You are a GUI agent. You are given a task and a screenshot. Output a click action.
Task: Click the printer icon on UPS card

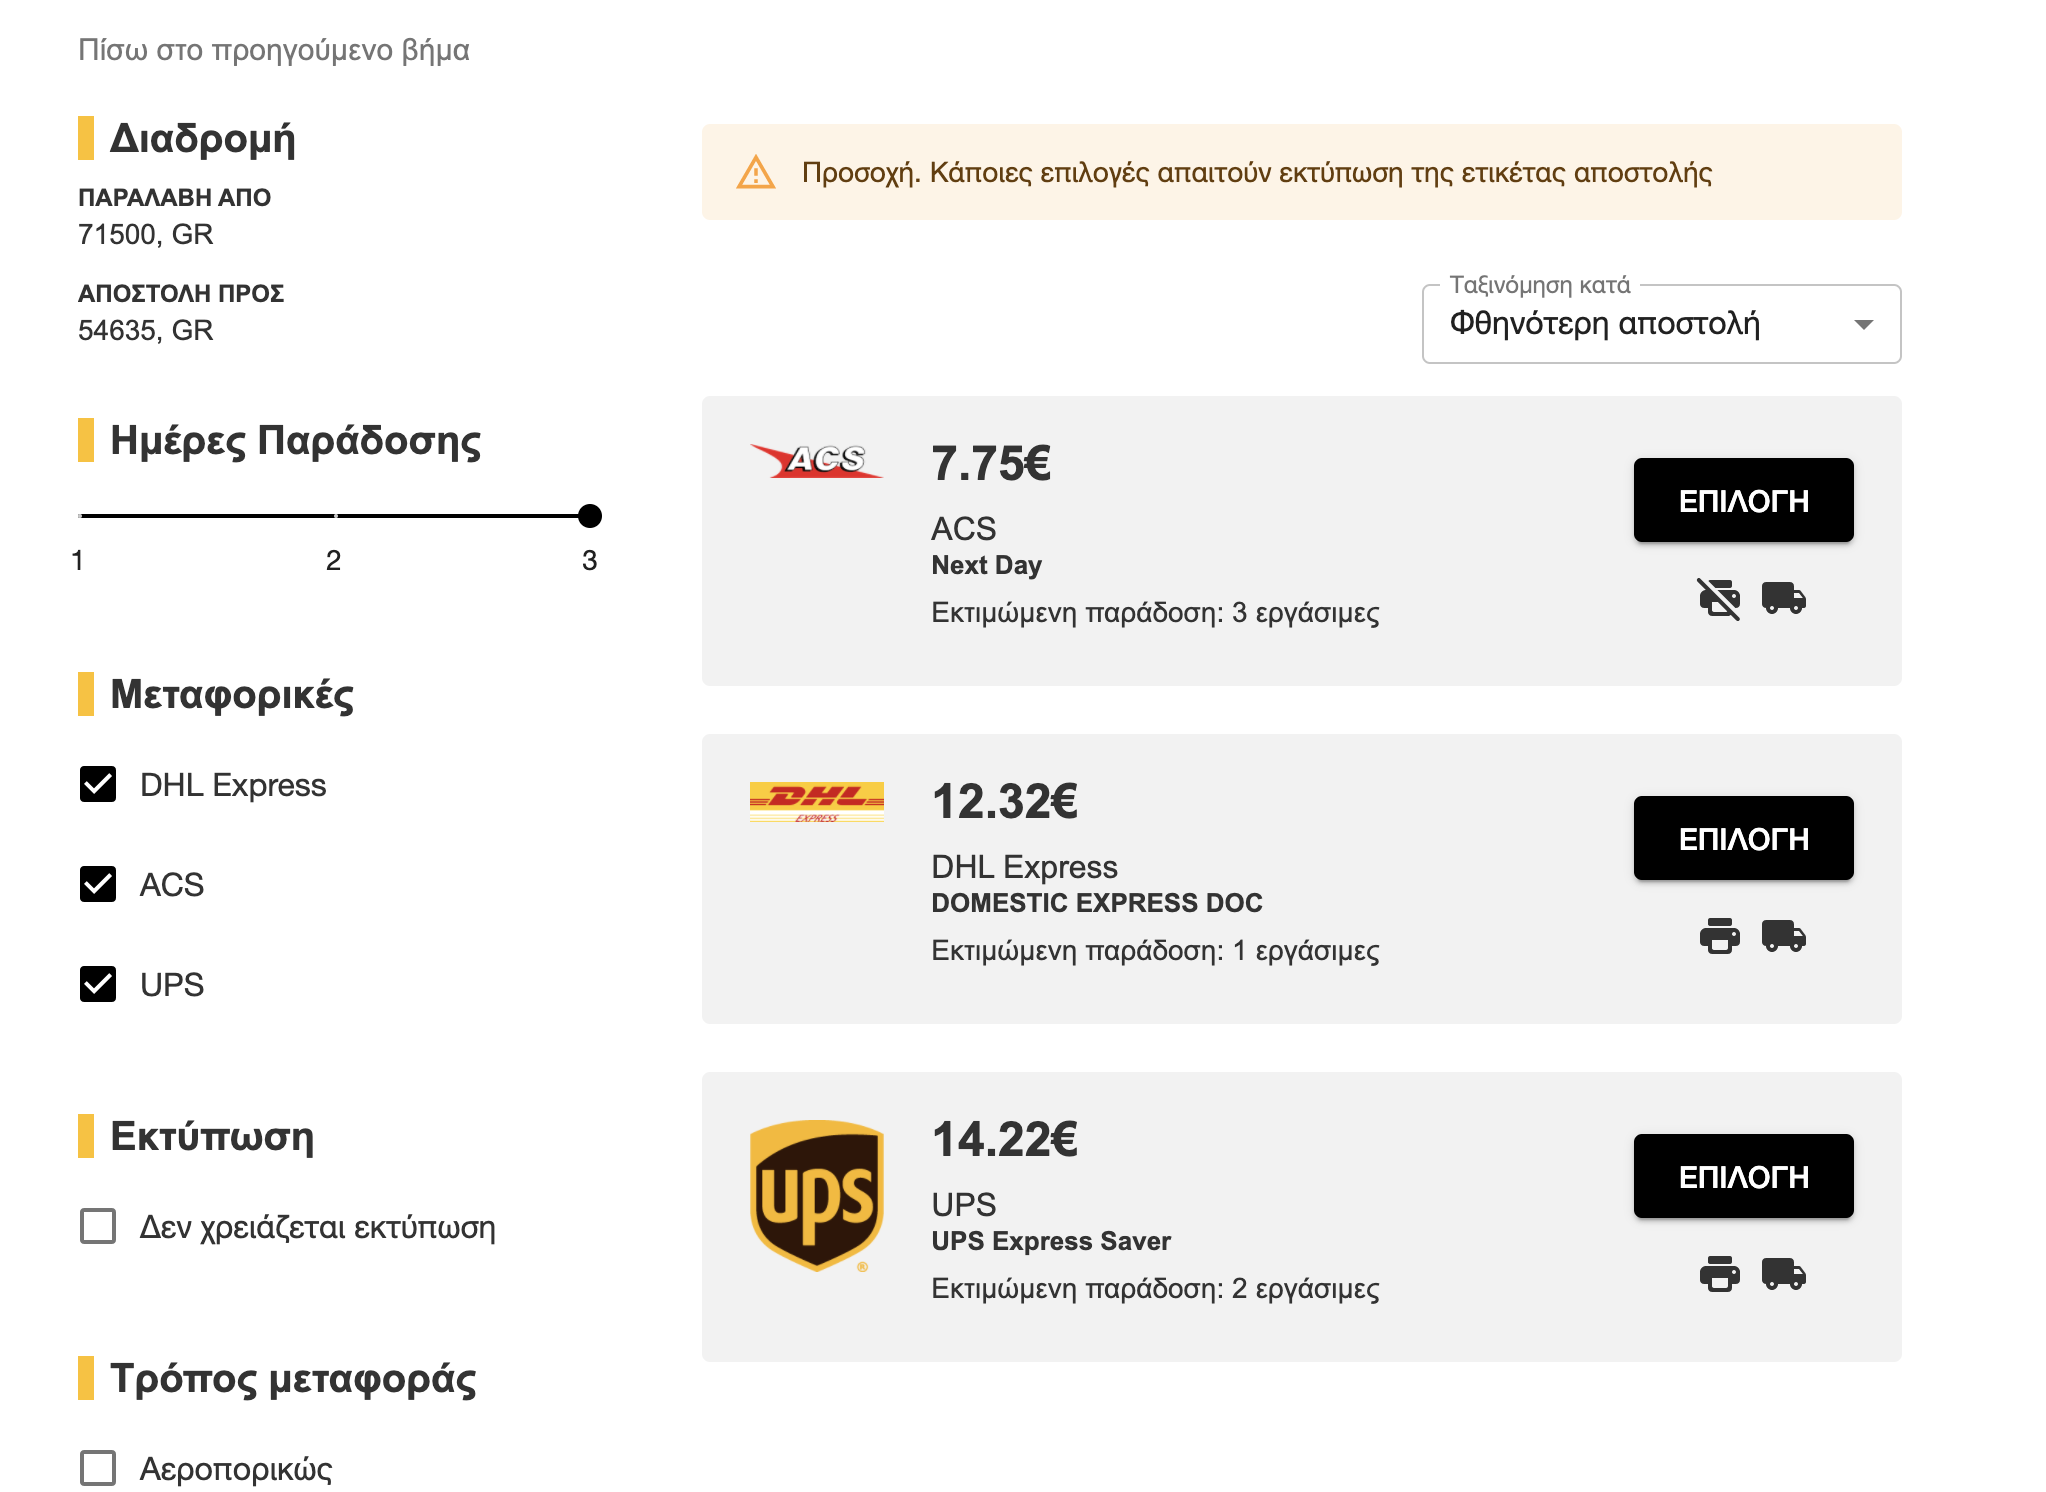pos(1719,1274)
